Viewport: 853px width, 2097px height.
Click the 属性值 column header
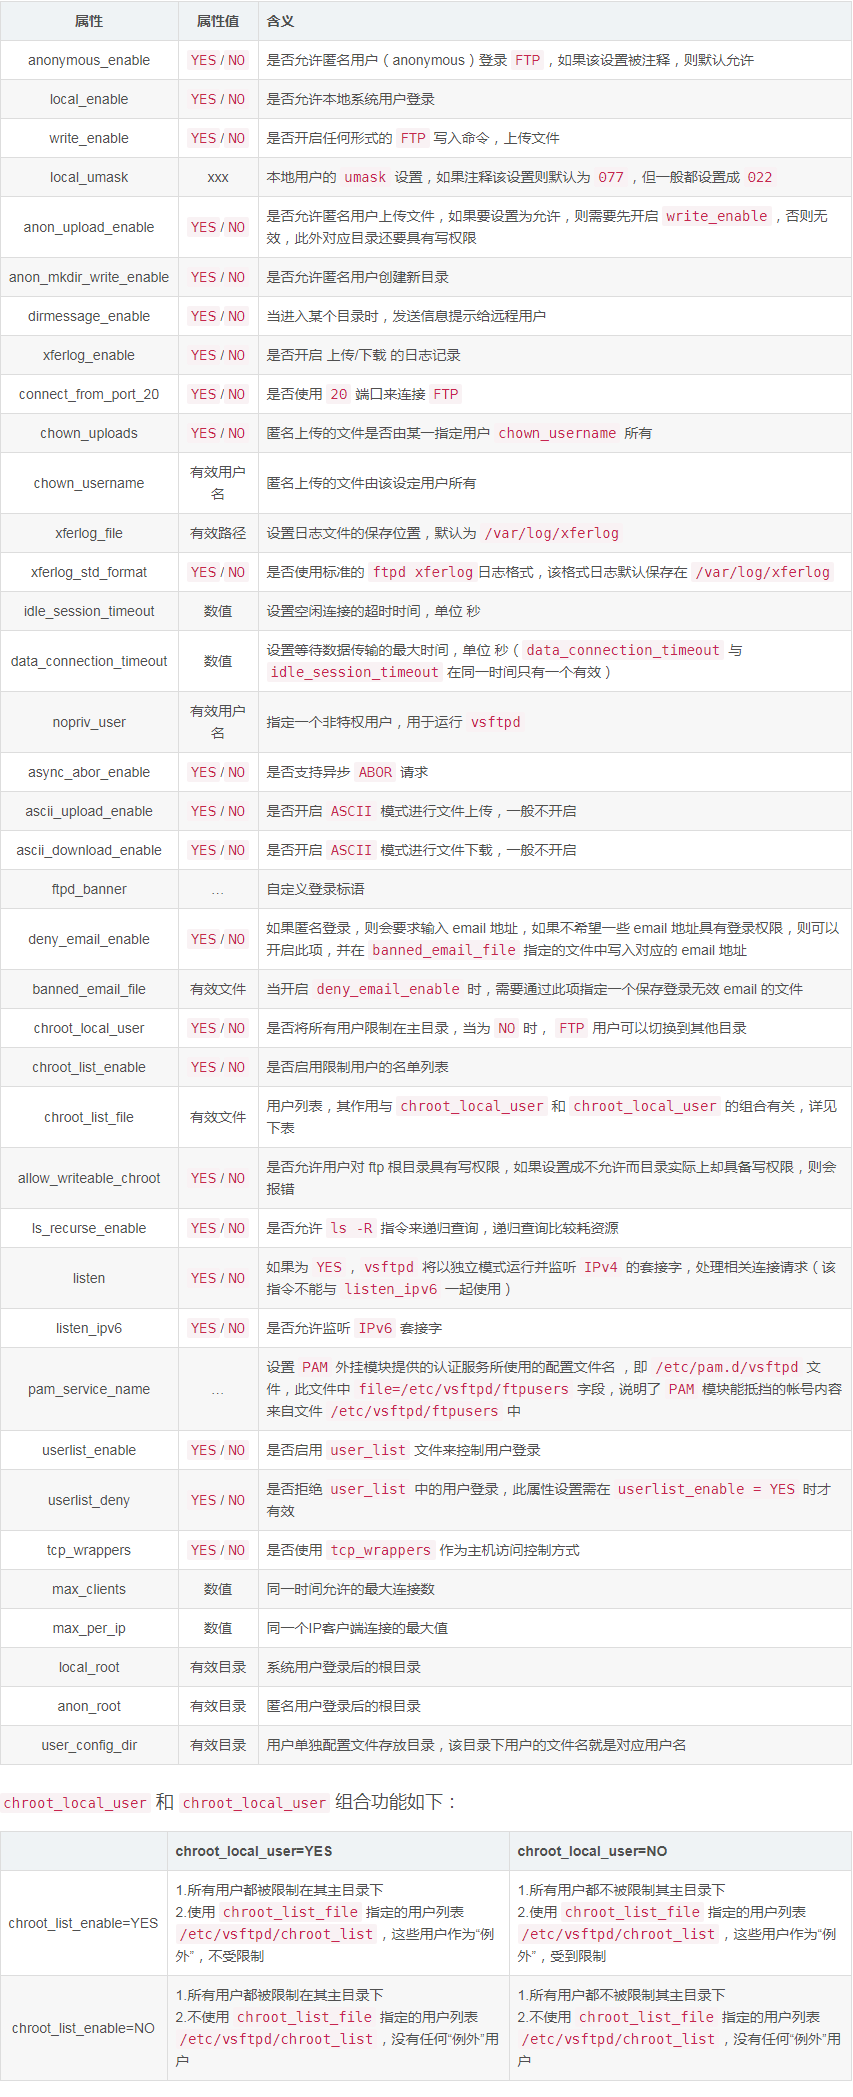[x=218, y=21]
